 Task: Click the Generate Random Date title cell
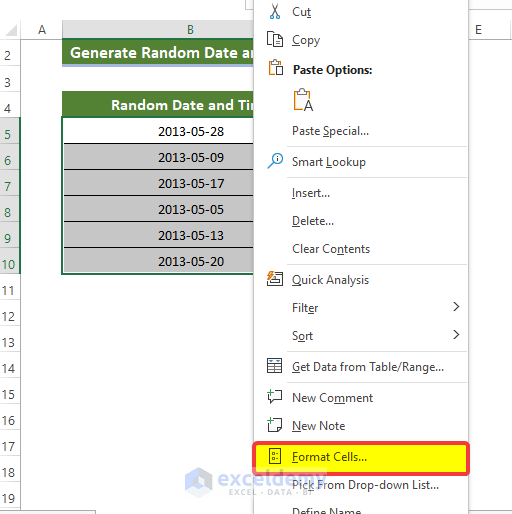[x=158, y=52]
